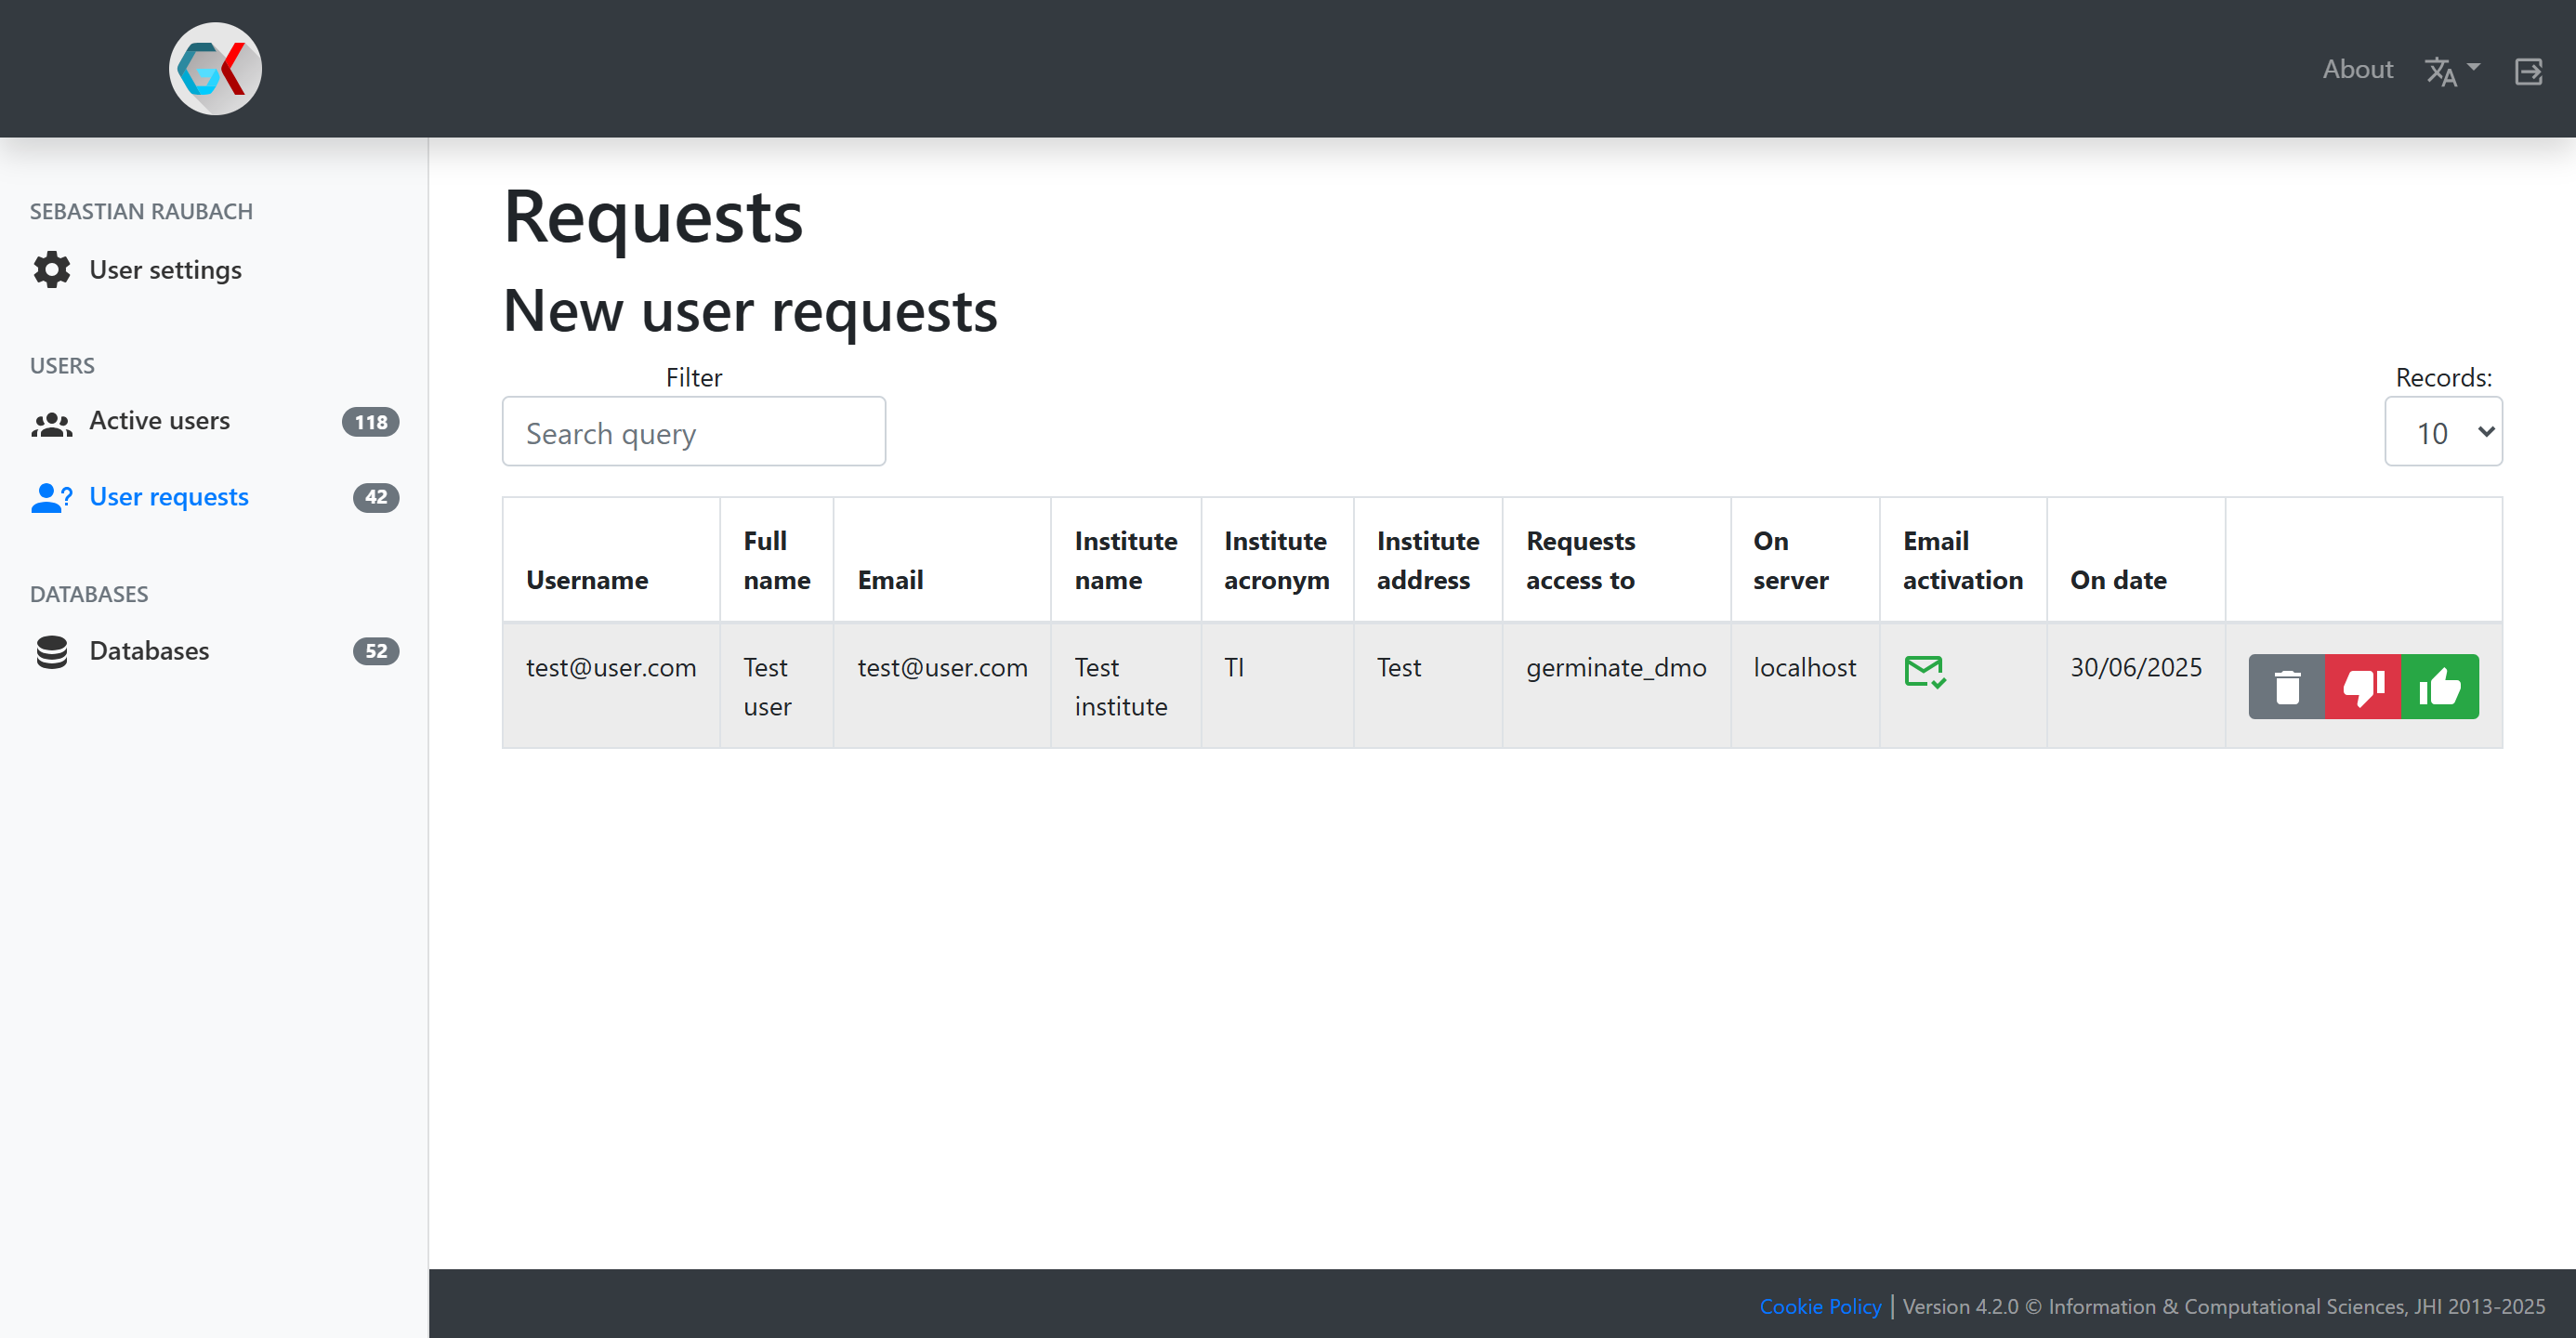
Task: Reject the request with the thumbs-down button
Action: tap(2362, 687)
